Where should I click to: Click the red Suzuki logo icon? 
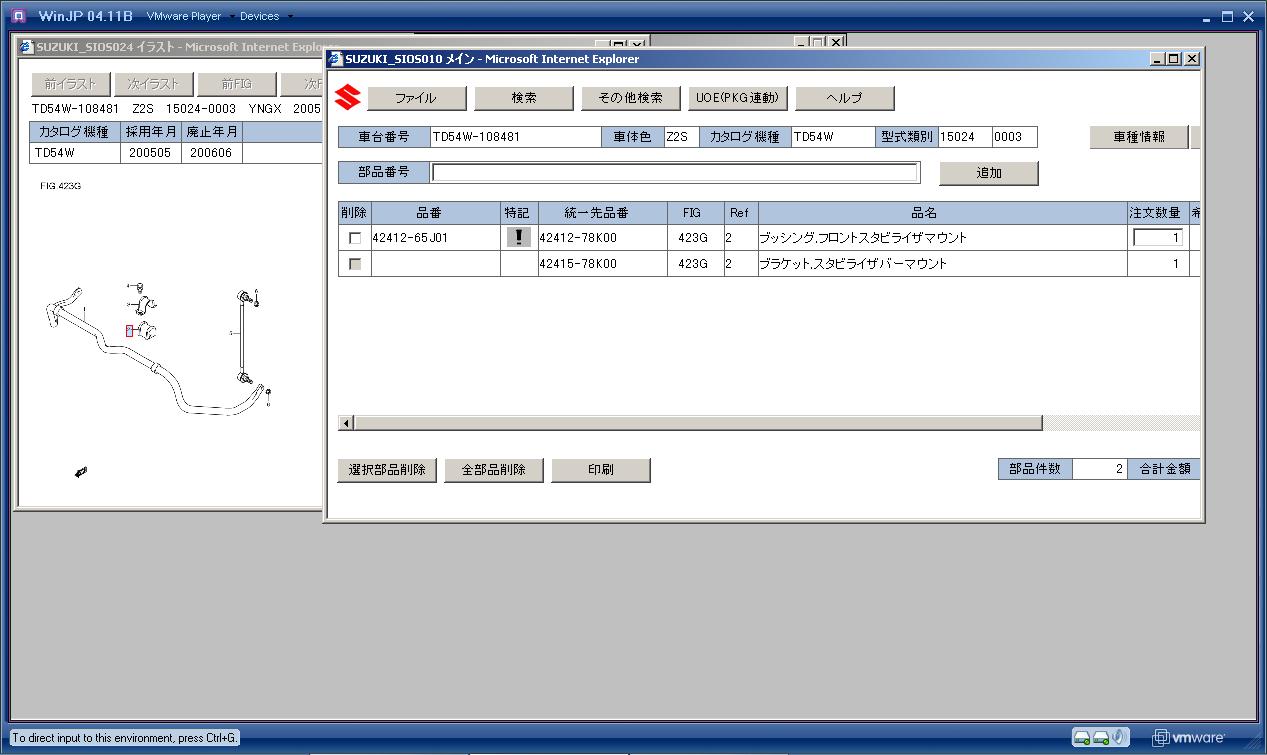tap(347, 97)
